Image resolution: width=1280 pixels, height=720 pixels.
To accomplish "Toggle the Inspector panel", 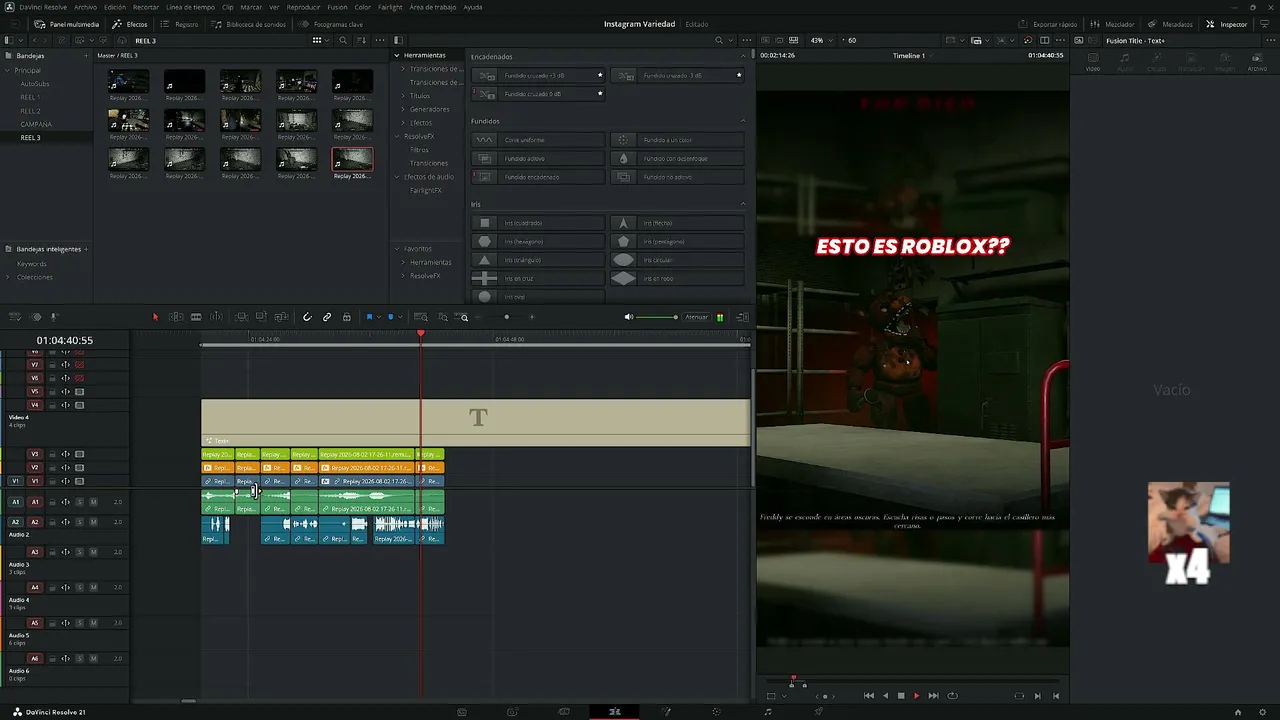I will pos(1227,24).
